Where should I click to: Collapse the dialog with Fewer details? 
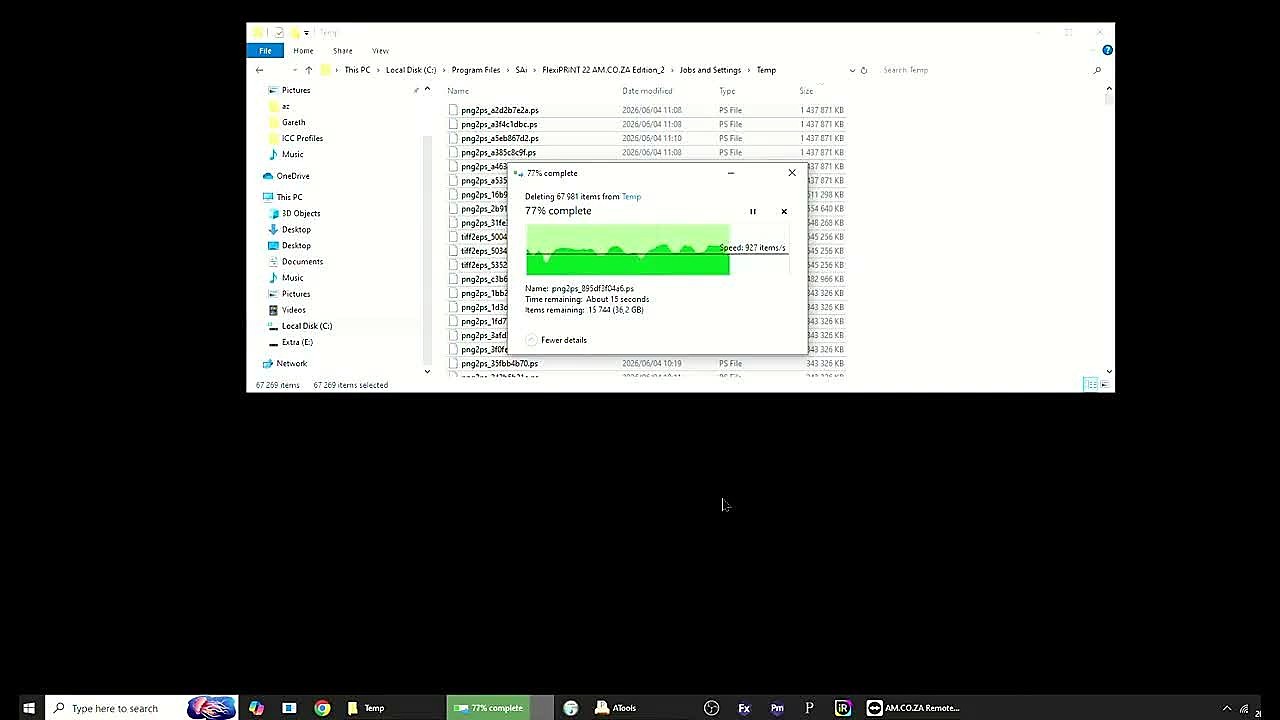[x=556, y=340]
